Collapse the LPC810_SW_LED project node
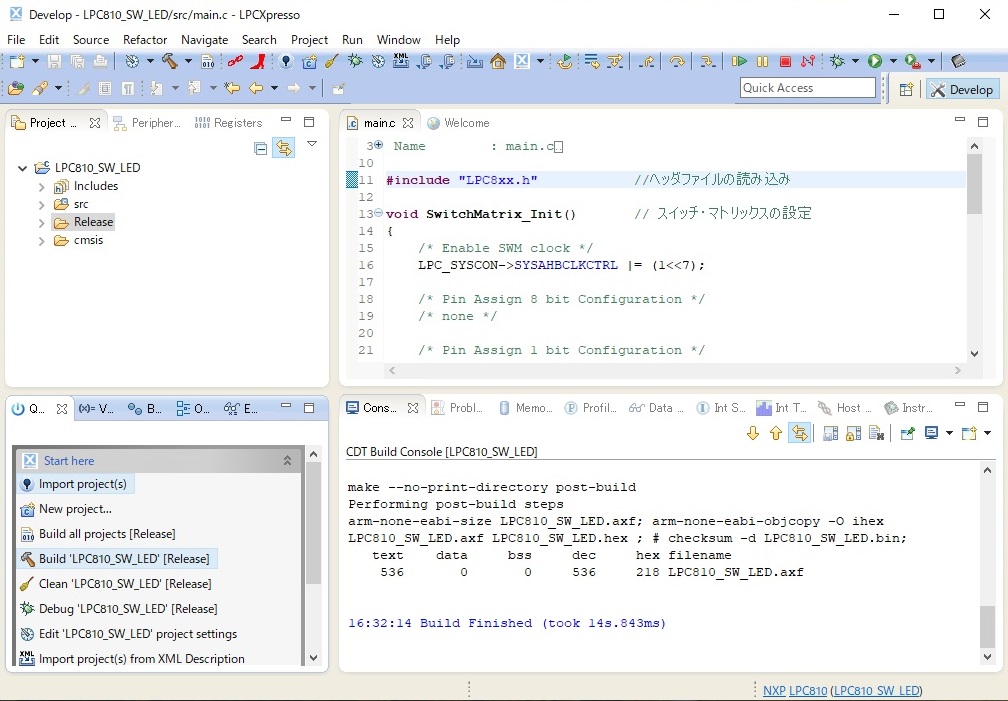 [x=22, y=168]
